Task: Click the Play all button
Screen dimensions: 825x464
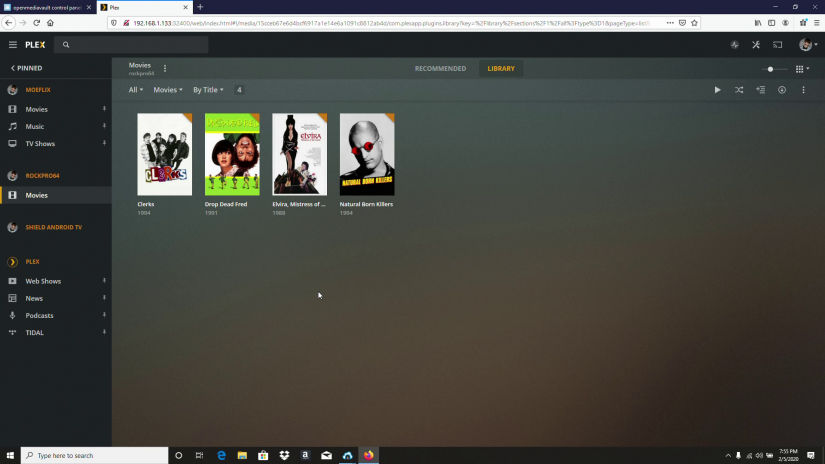Action: [x=717, y=90]
